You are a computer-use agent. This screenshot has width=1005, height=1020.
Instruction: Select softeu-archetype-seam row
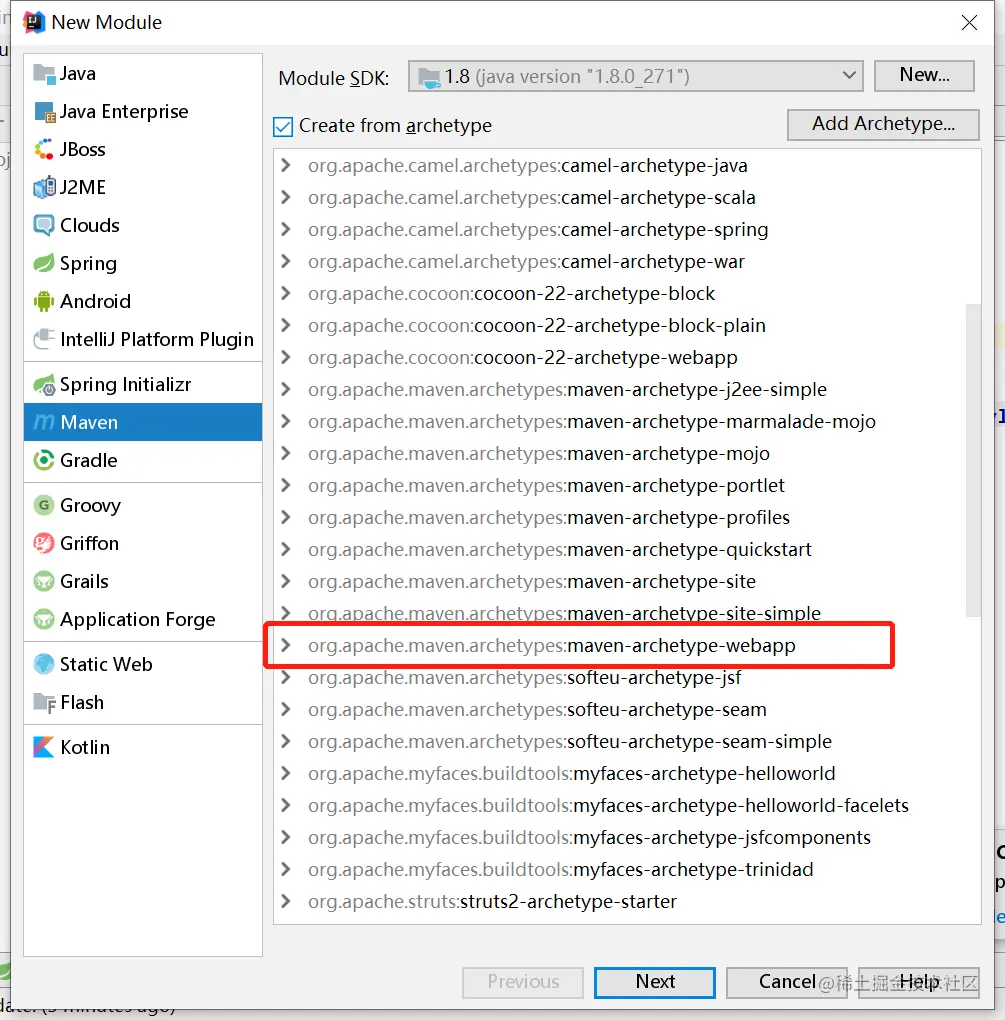point(627,709)
